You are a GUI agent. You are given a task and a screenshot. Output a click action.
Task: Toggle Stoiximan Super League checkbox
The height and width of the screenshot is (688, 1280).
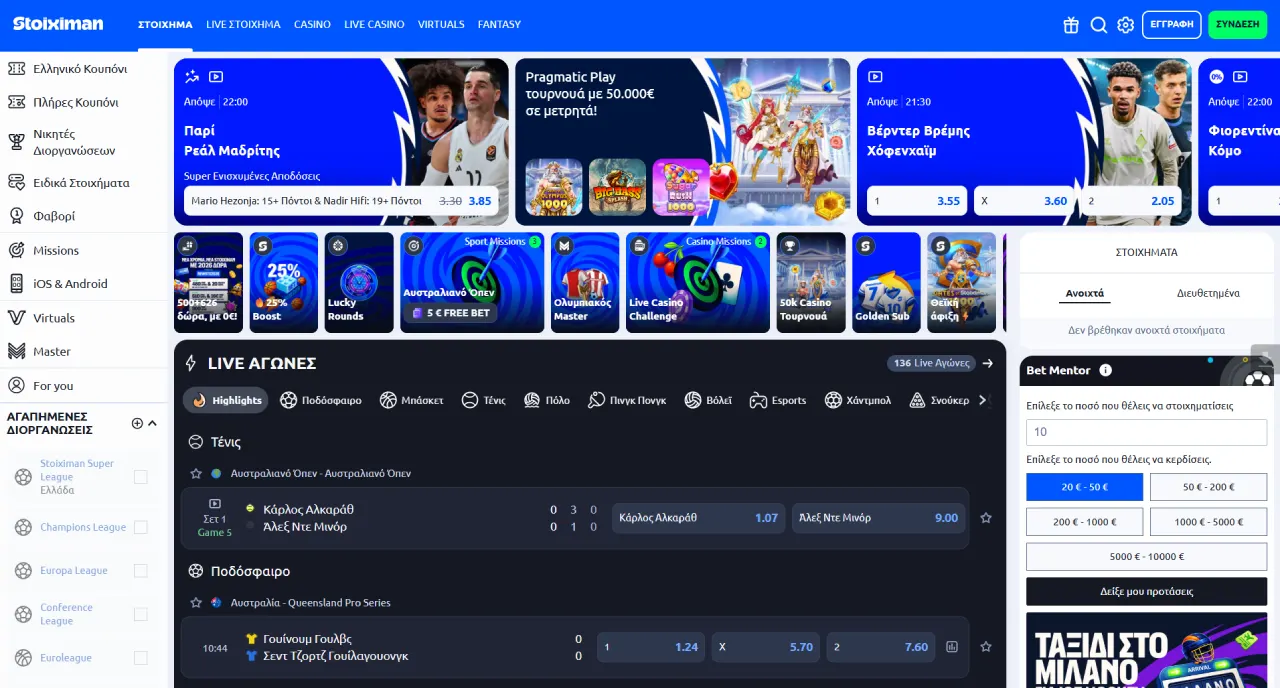[141, 477]
